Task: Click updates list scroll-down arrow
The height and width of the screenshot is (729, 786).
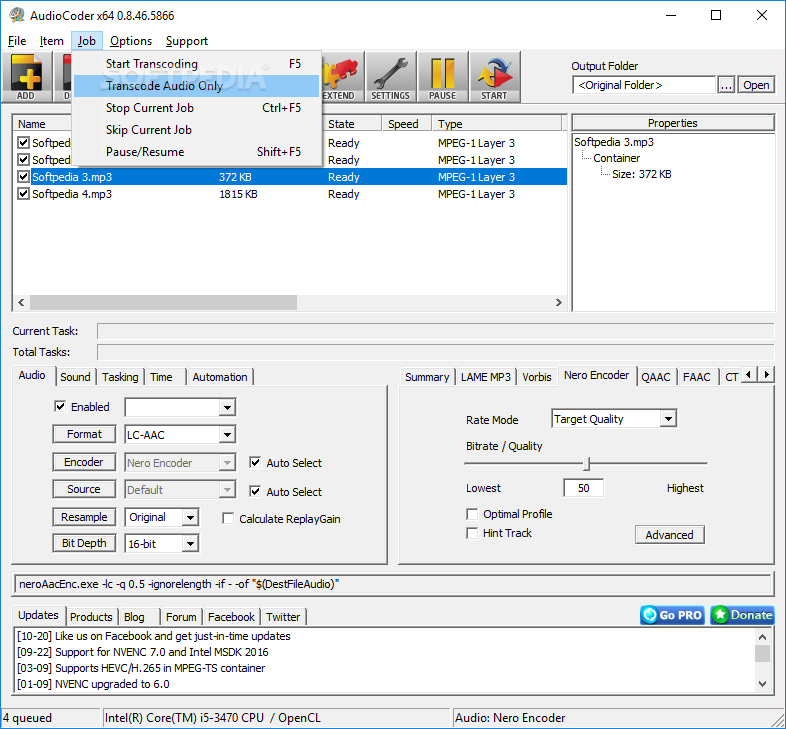Action: click(762, 683)
